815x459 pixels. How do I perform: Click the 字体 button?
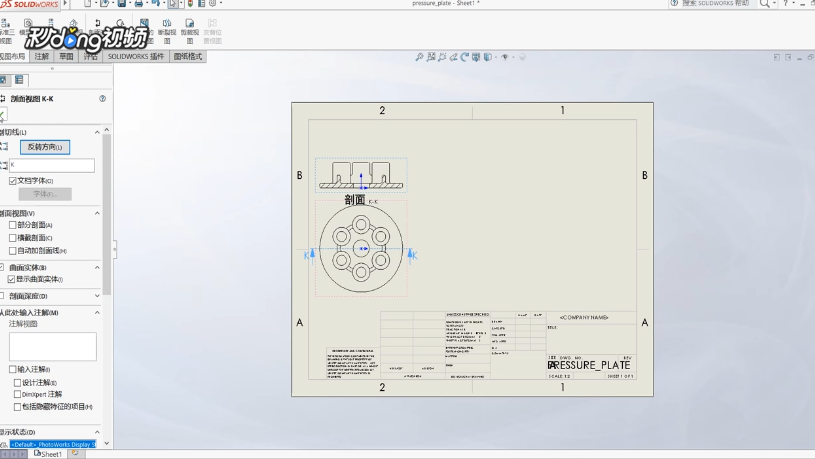(x=45, y=194)
